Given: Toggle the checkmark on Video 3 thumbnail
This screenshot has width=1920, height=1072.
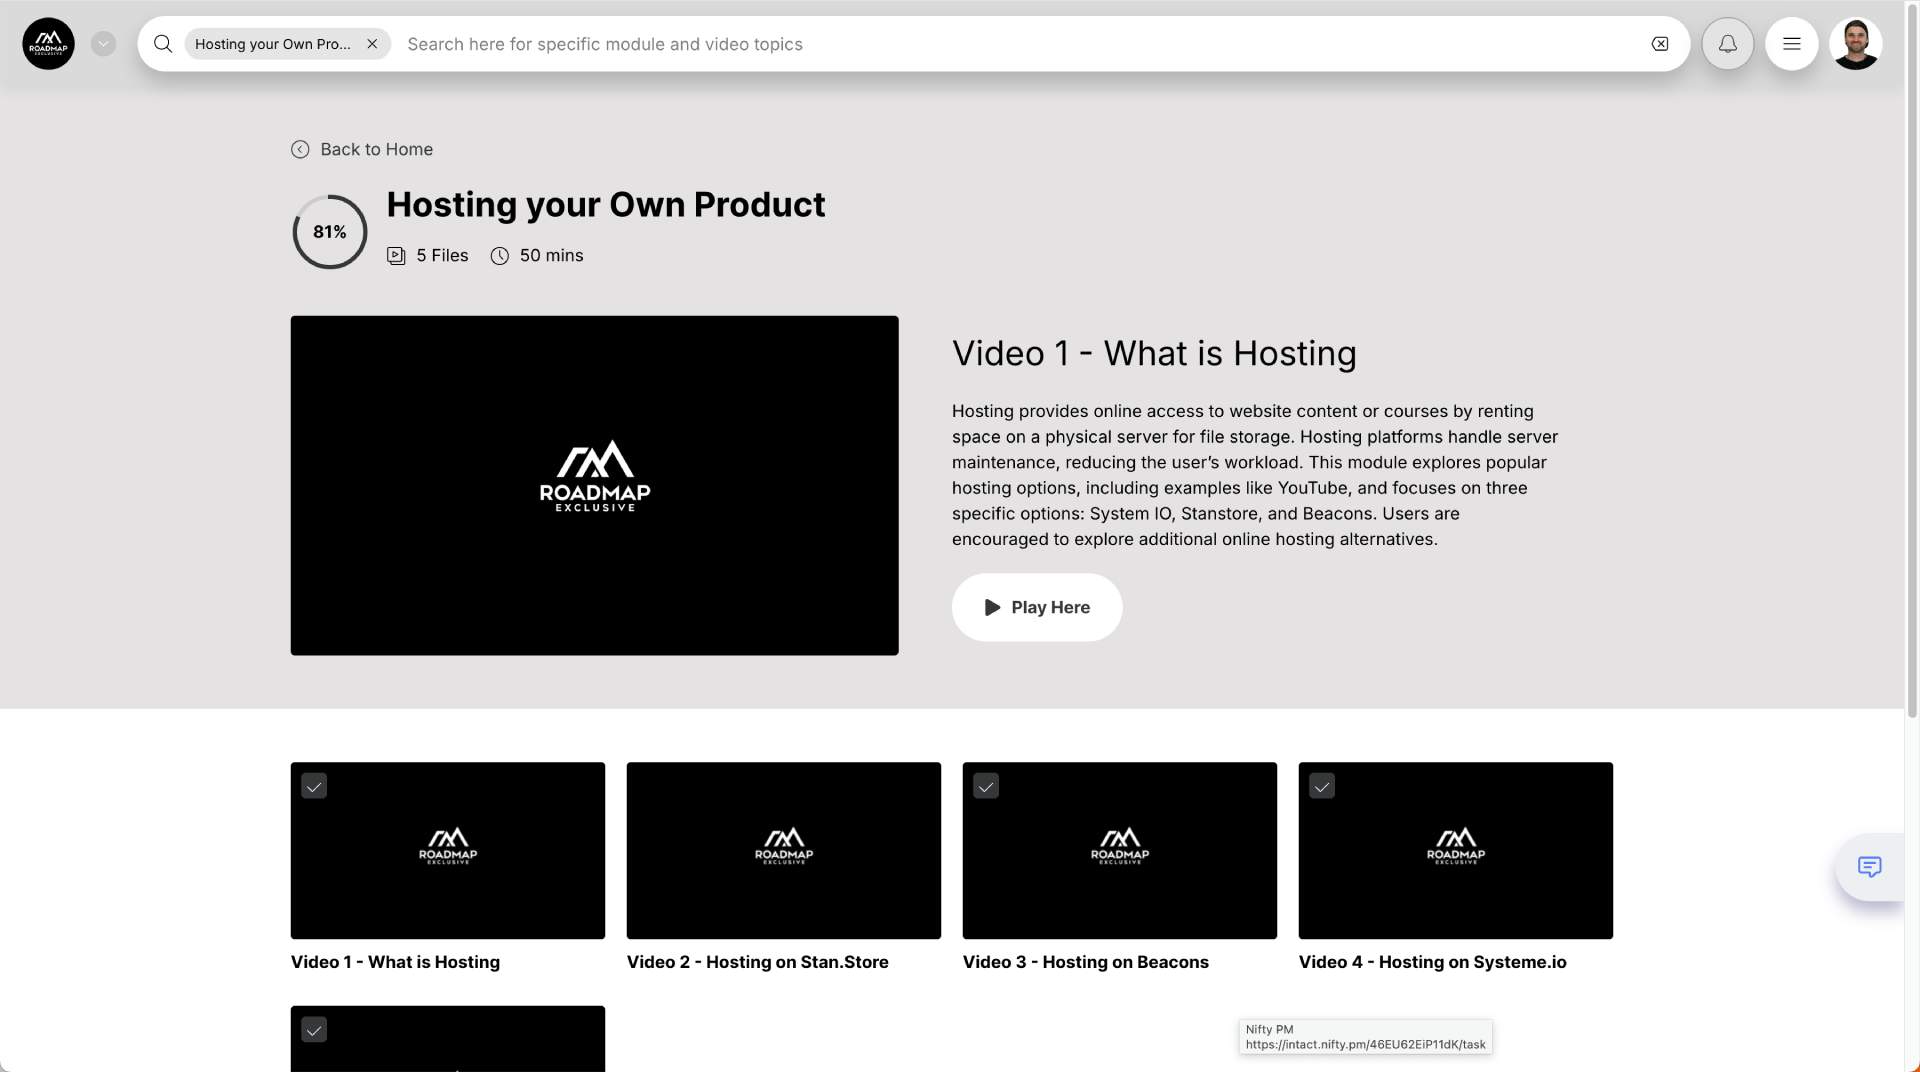Looking at the screenshot, I should tap(986, 786).
